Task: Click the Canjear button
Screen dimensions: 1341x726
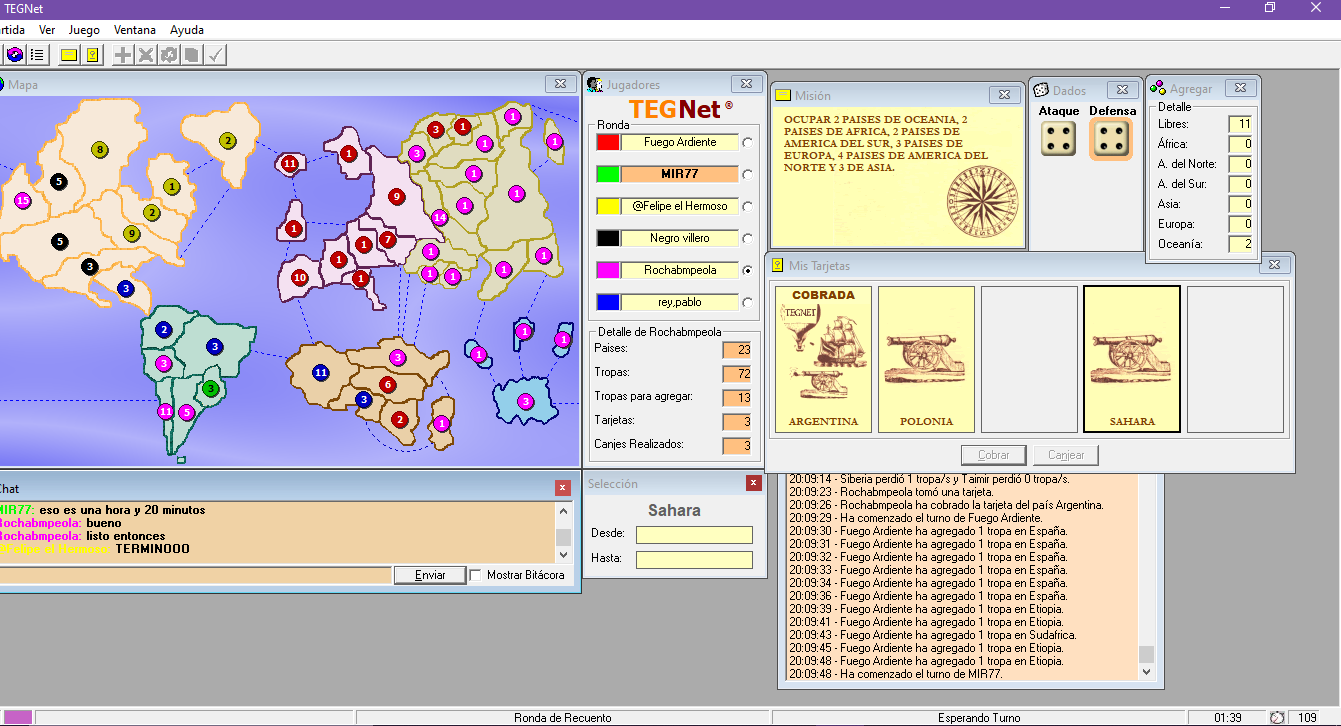Action: click(x=1066, y=455)
